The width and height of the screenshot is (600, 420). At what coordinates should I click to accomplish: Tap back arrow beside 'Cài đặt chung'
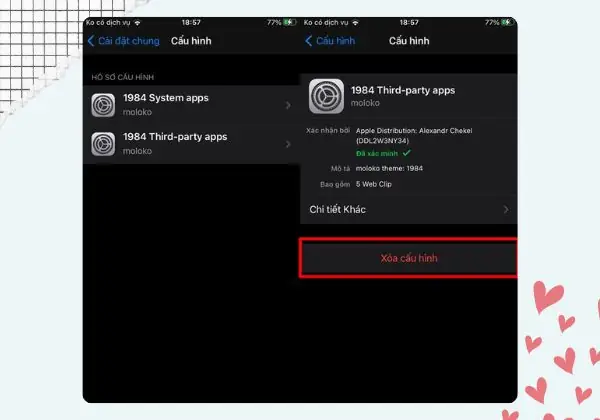click(x=91, y=41)
